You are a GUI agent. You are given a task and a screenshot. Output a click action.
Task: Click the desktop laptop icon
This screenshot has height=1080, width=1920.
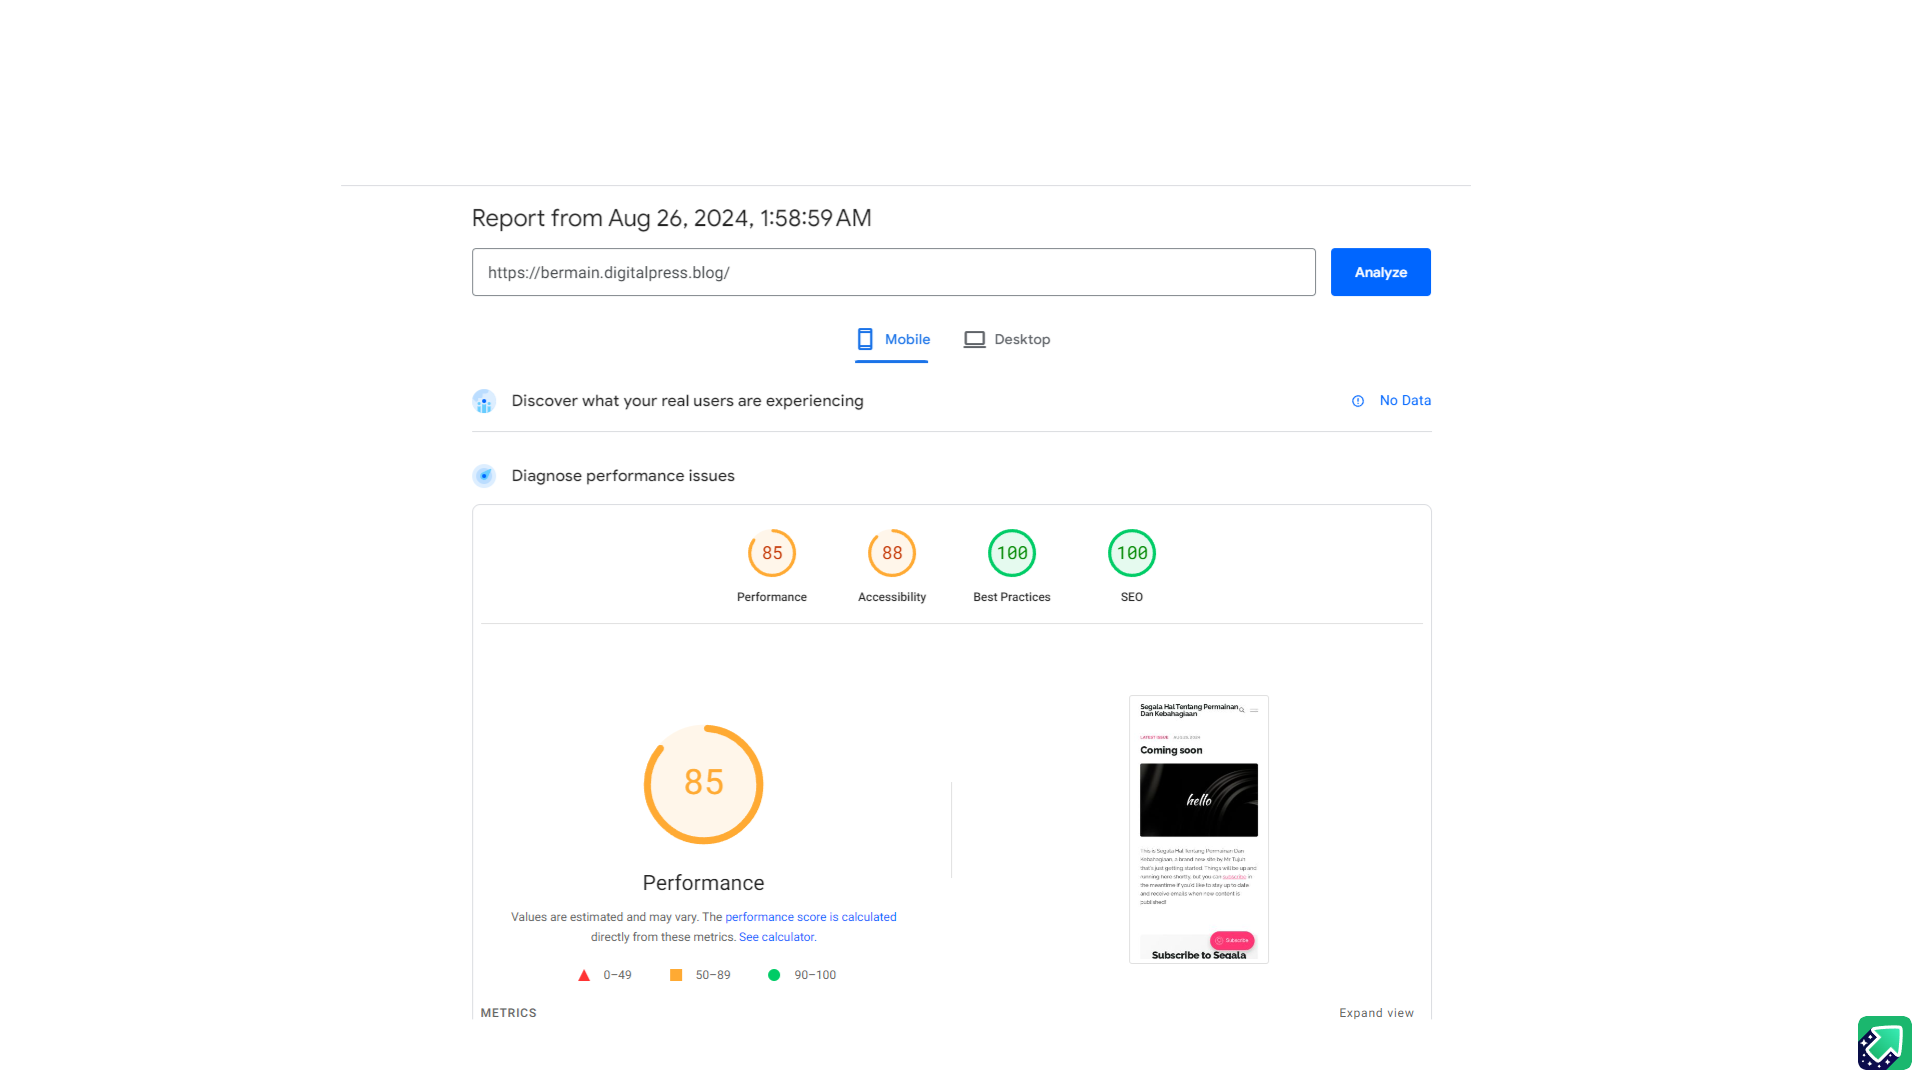974,339
